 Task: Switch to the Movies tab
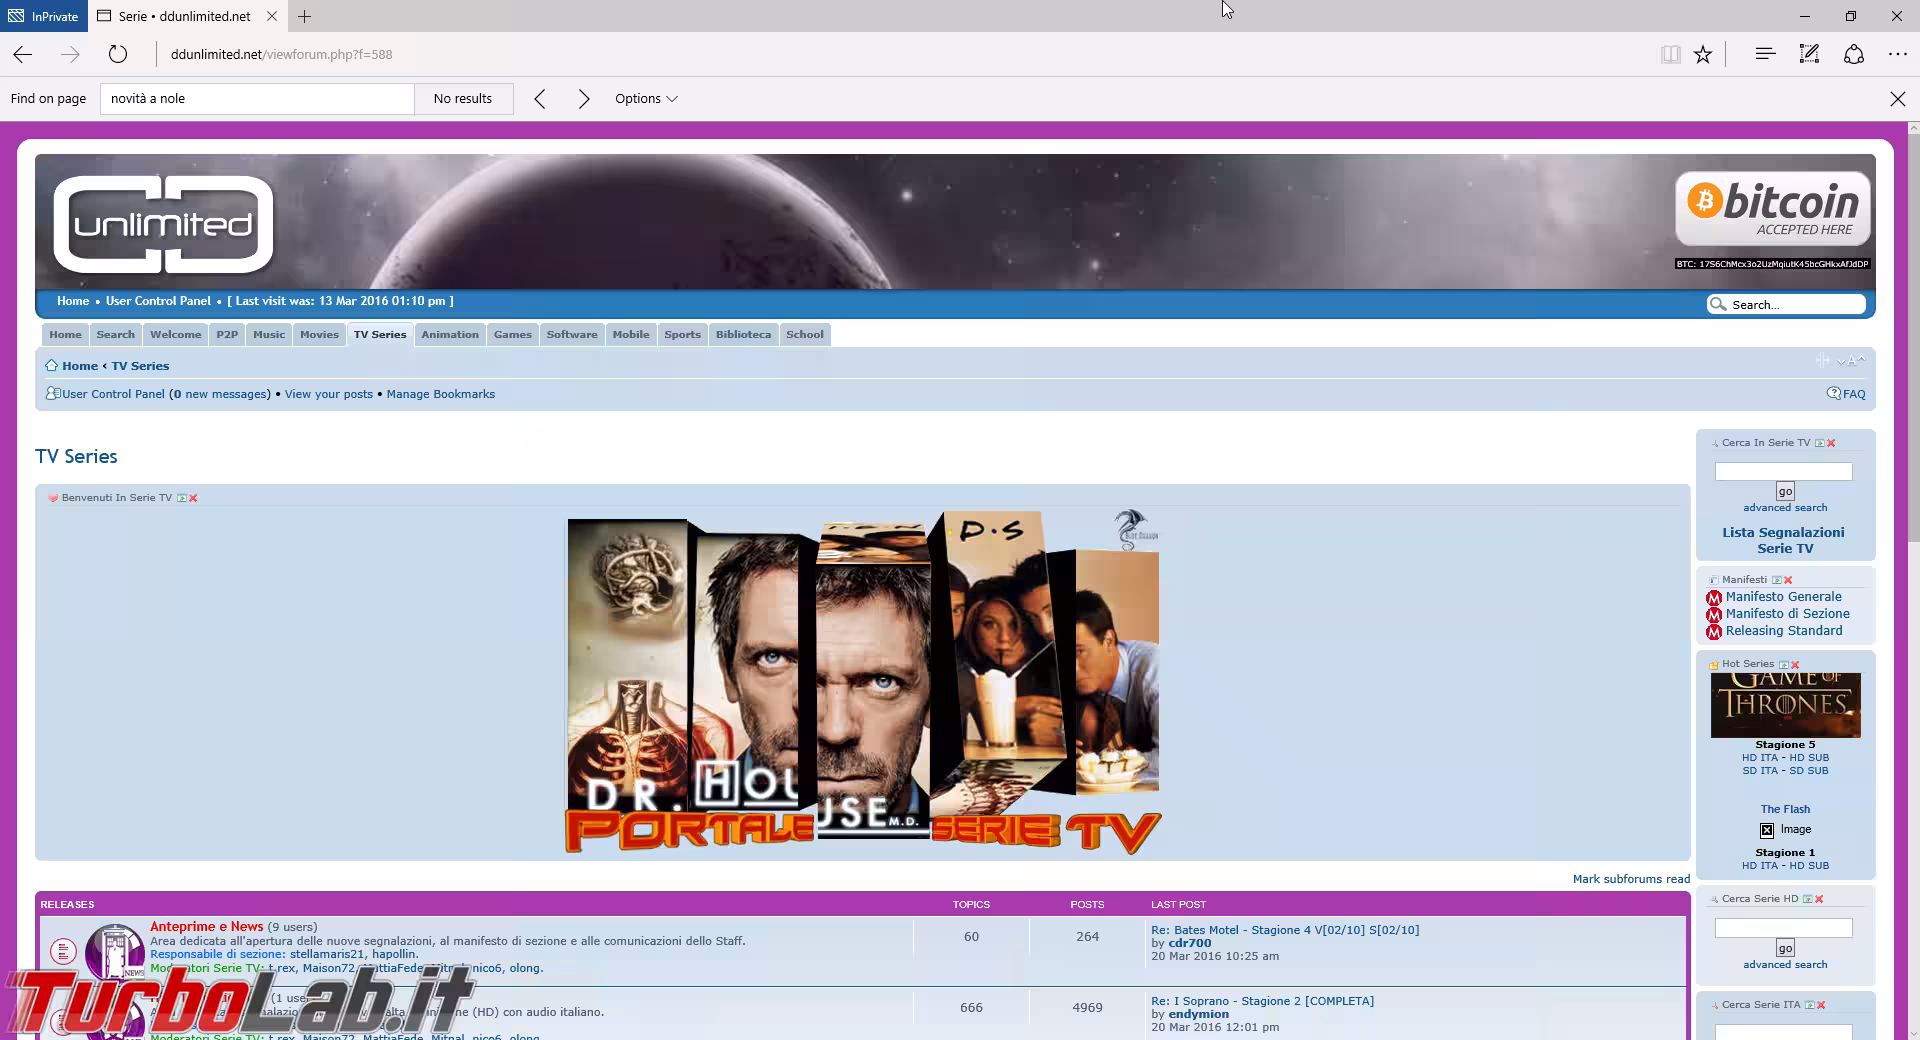319,335
